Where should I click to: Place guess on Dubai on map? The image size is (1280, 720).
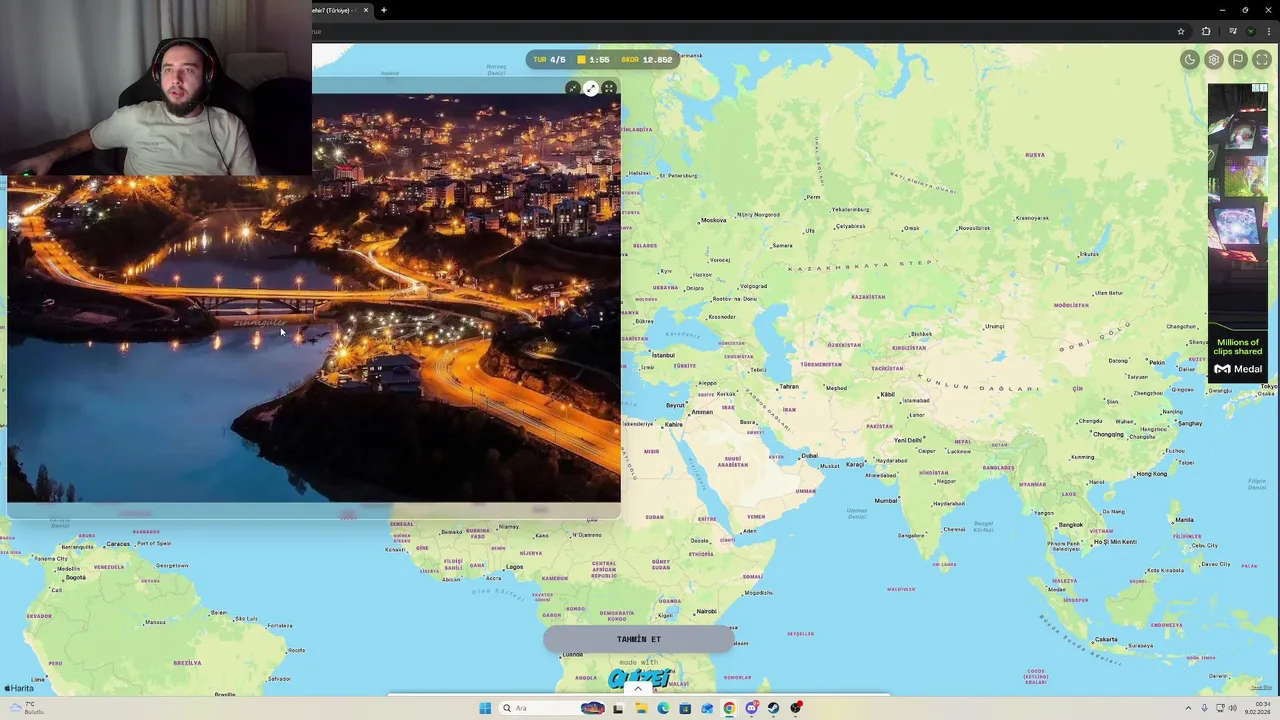pos(809,456)
